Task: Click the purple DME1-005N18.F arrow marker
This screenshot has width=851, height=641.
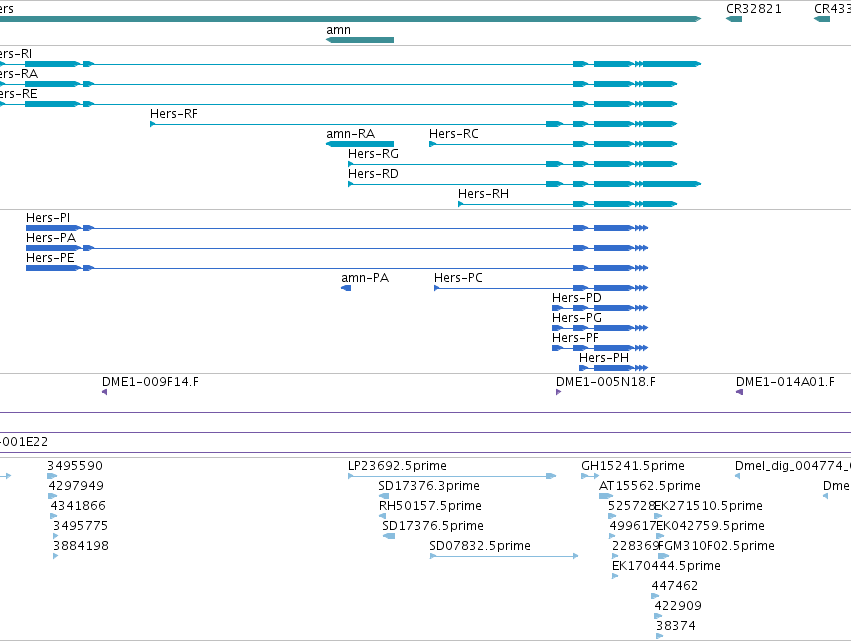Action: point(558,392)
